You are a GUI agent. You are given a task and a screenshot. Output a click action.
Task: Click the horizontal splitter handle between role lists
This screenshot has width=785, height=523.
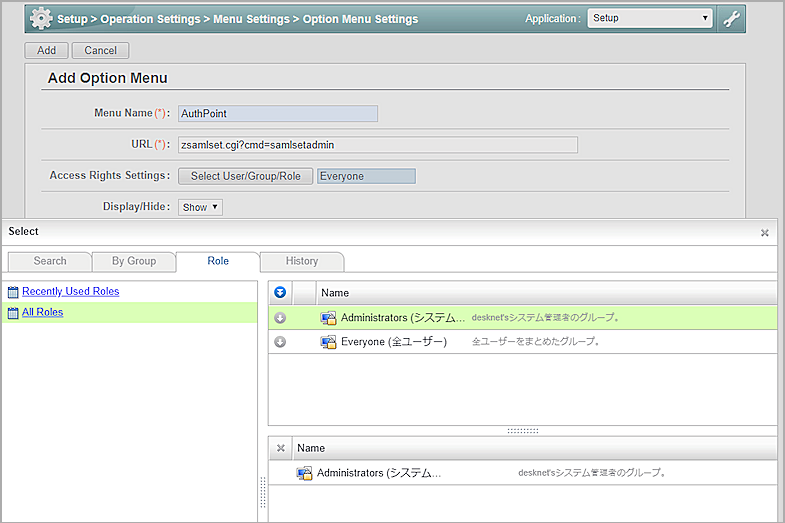tap(522, 431)
